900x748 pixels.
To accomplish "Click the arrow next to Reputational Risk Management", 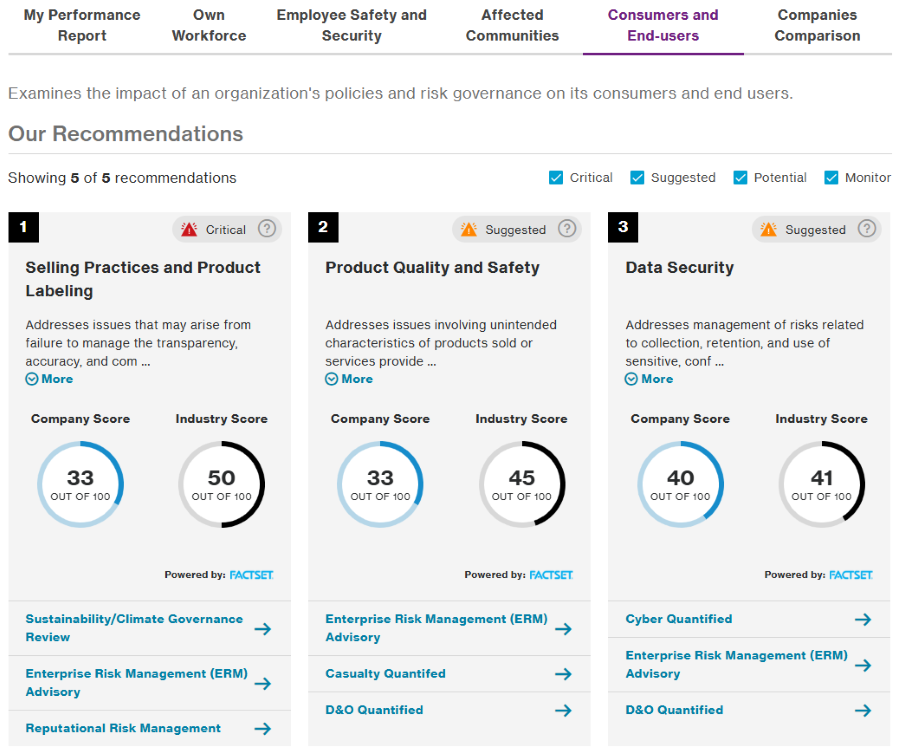I will (263, 728).
